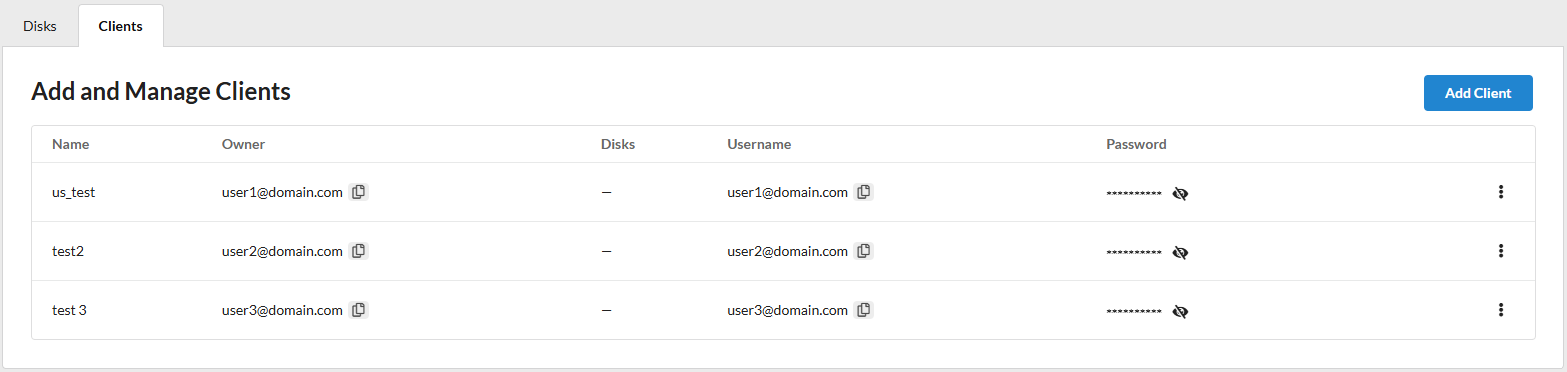
Task: Reveal the password for us_test client
Action: pos(1180,193)
